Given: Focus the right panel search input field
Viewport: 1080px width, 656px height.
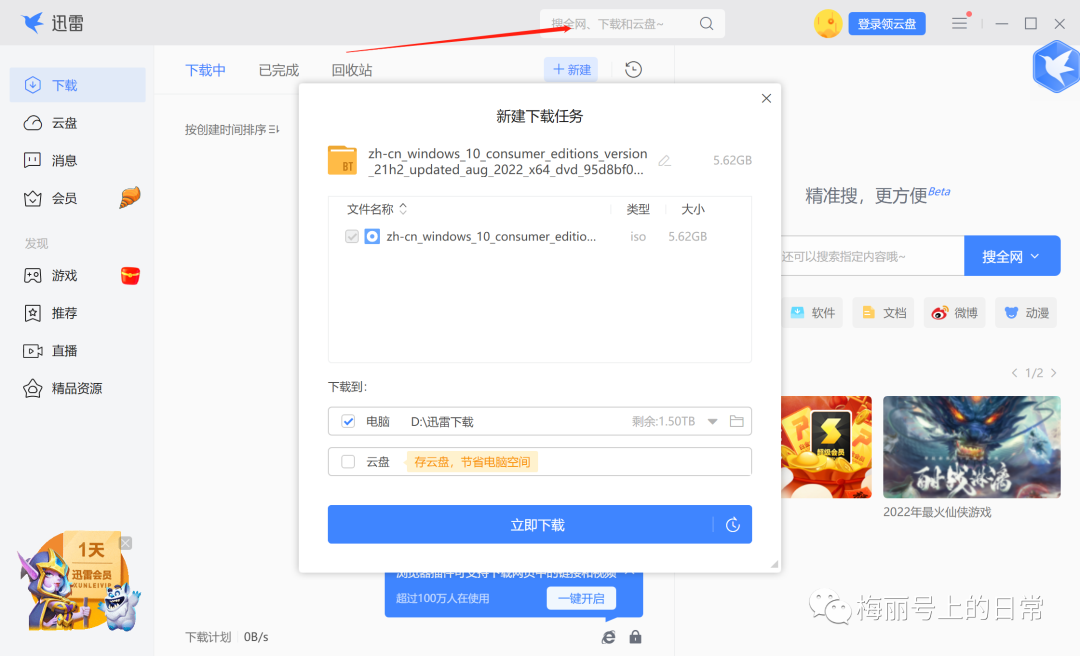Looking at the screenshot, I should pyautogui.click(x=872, y=256).
